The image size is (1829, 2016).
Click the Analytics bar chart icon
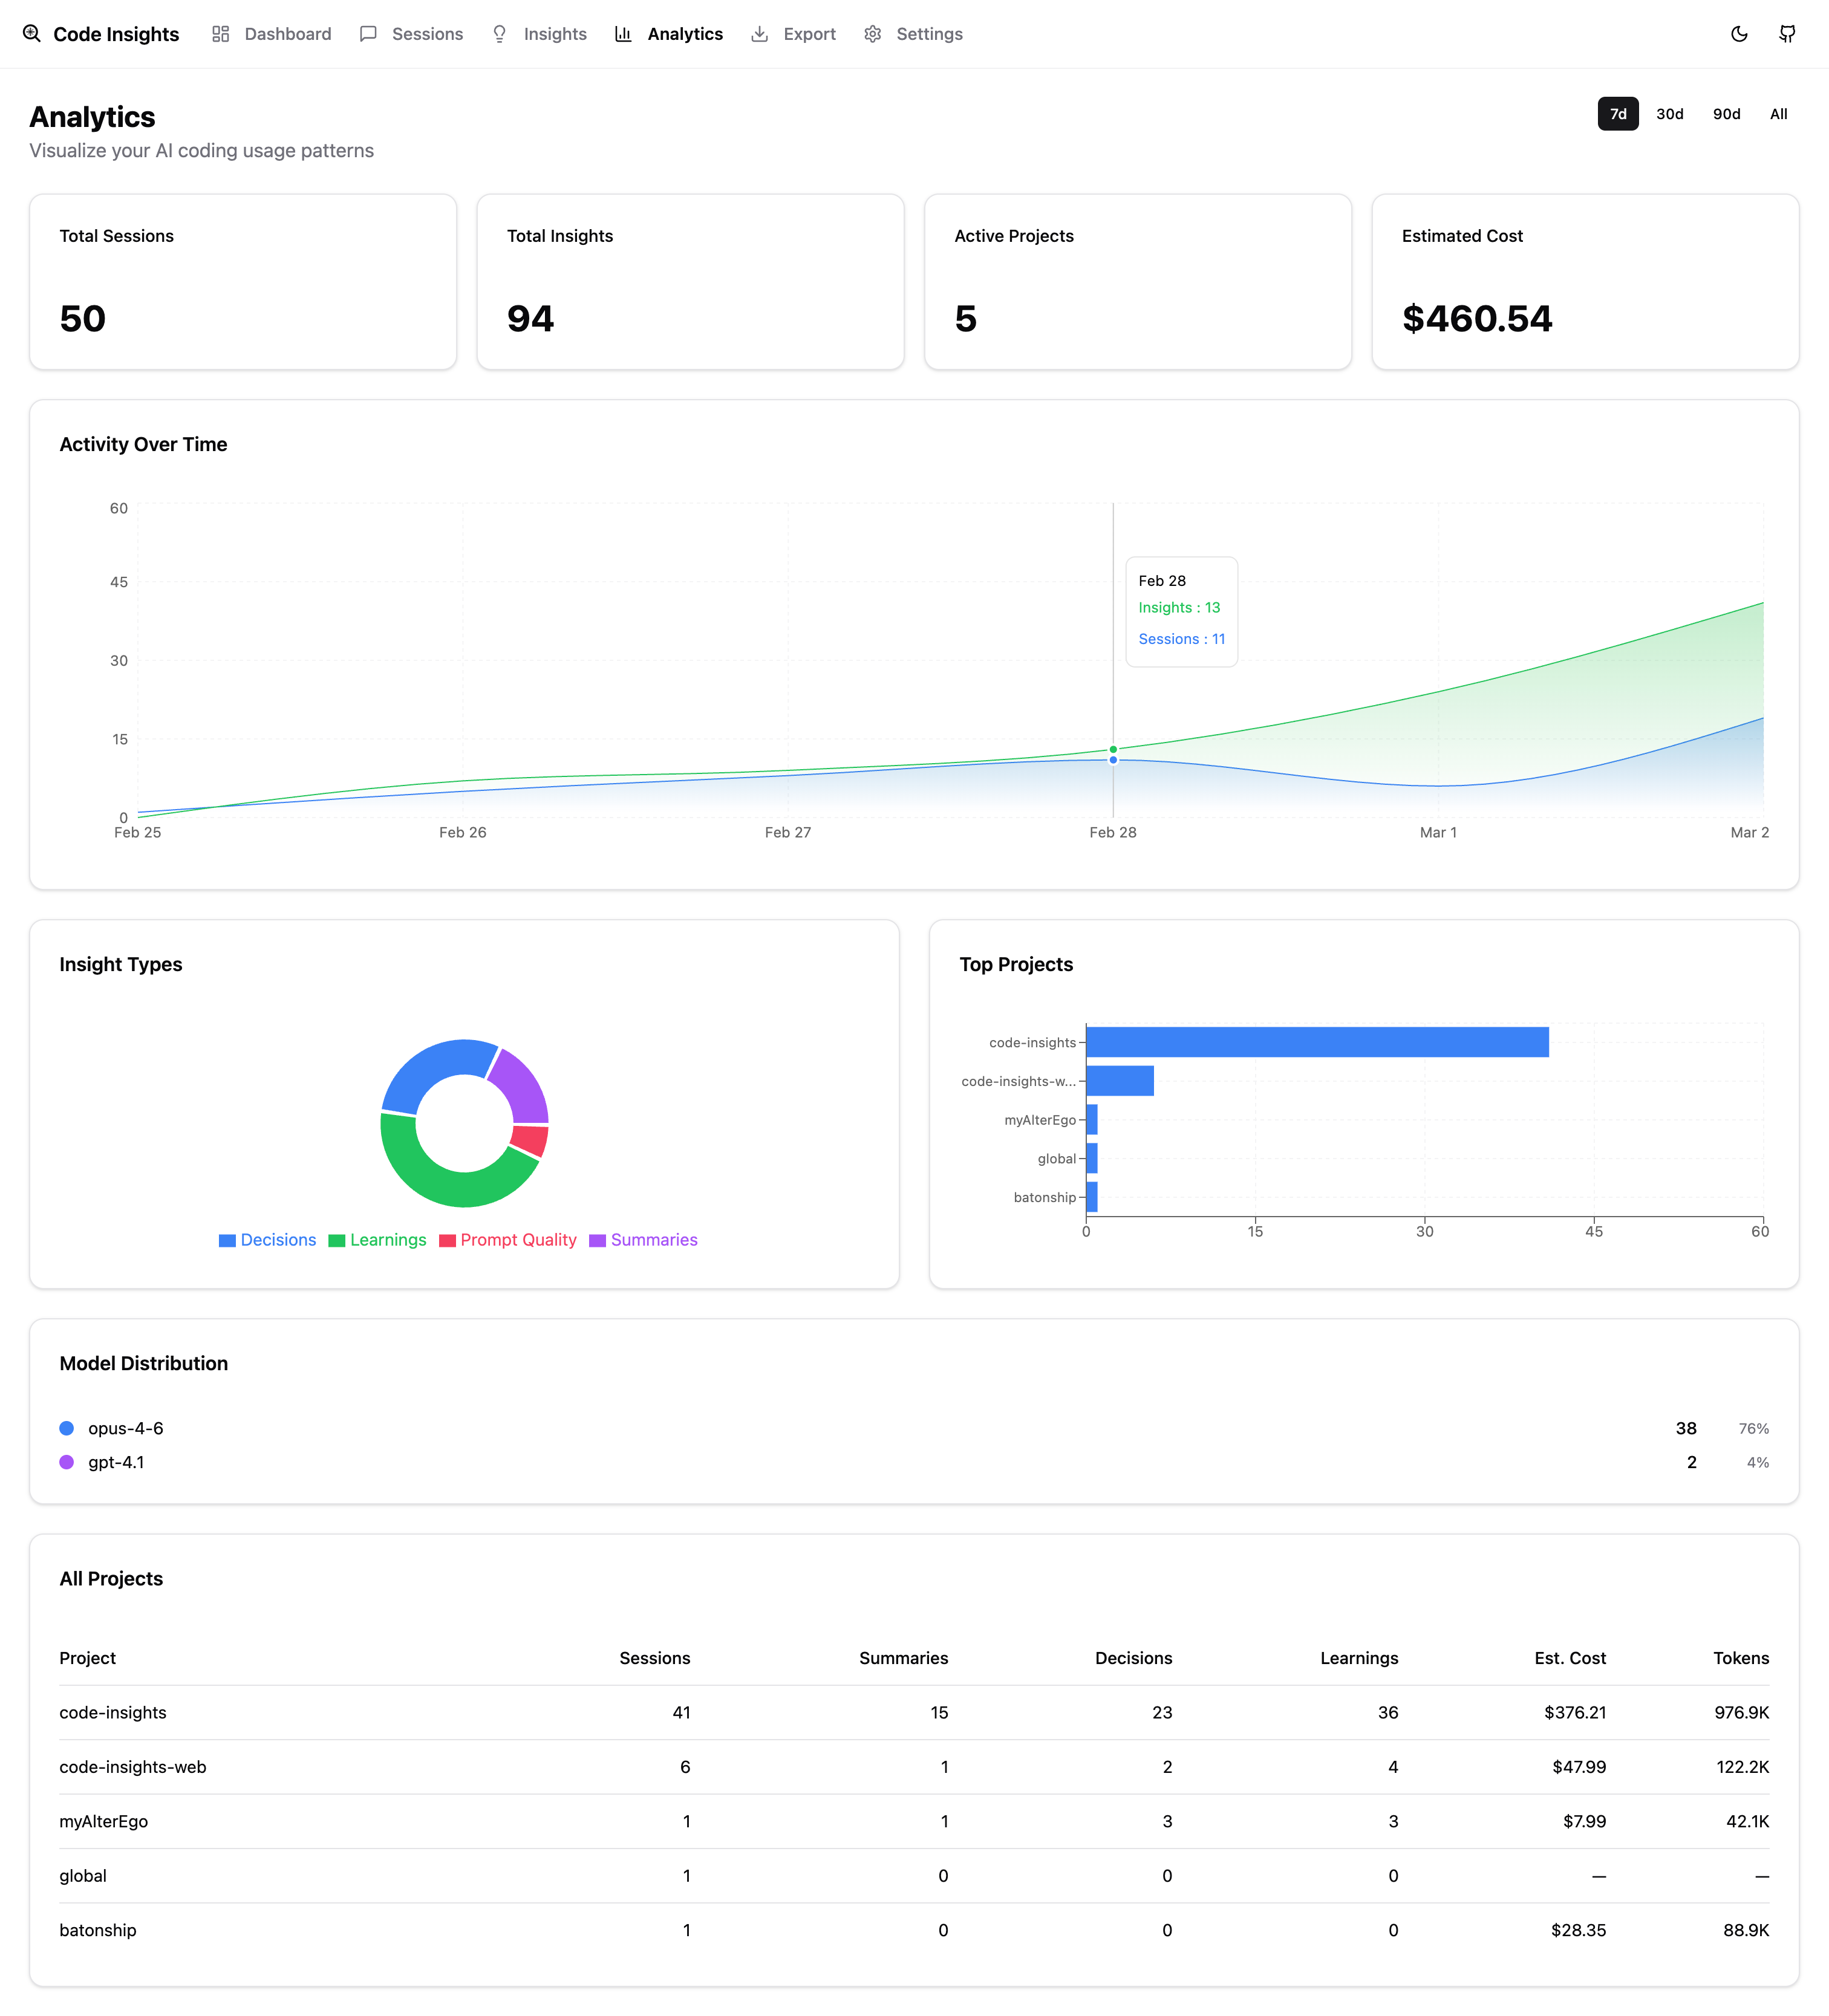click(x=623, y=33)
